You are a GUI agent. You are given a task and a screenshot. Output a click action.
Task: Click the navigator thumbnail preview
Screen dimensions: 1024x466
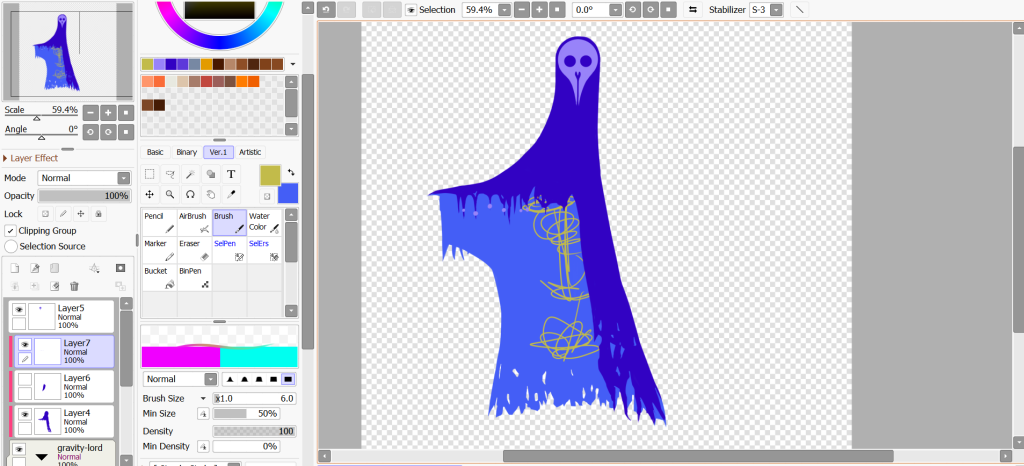pos(67,51)
